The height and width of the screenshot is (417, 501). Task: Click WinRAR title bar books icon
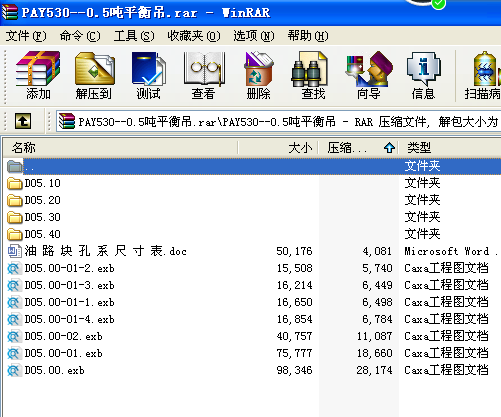click(x=10, y=12)
